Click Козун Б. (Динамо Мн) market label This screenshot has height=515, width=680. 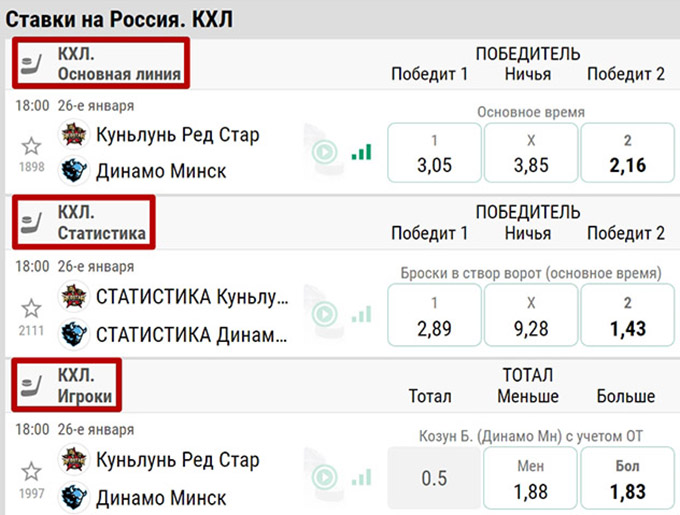pos(531,436)
